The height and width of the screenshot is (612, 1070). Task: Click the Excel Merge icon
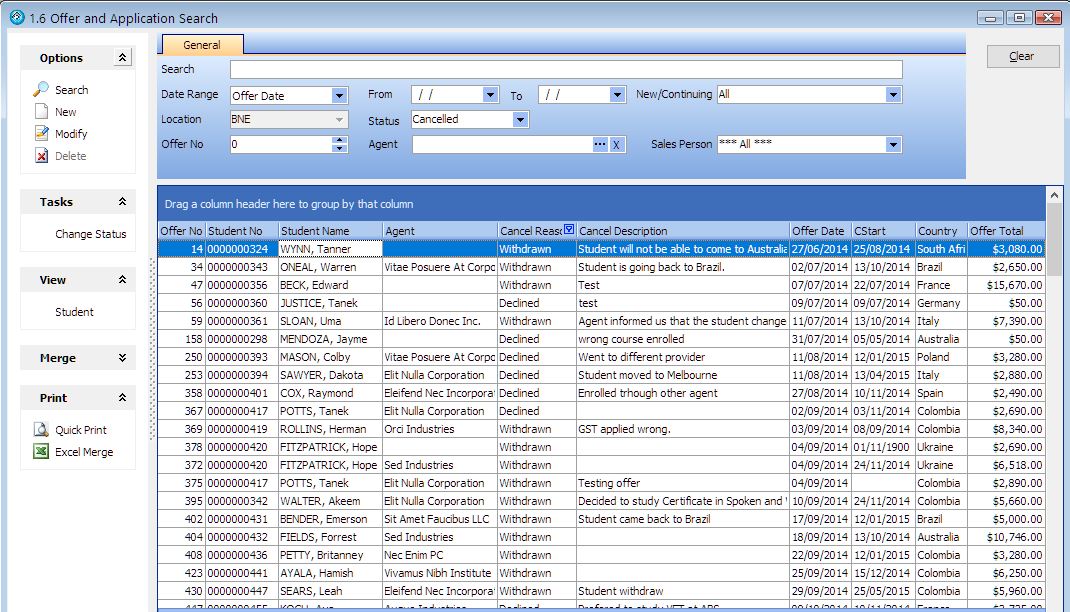click(41, 452)
